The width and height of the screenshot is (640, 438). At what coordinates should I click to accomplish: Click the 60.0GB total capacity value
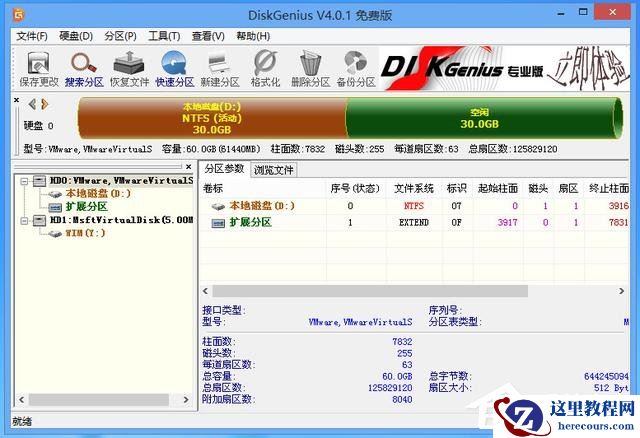coord(397,376)
